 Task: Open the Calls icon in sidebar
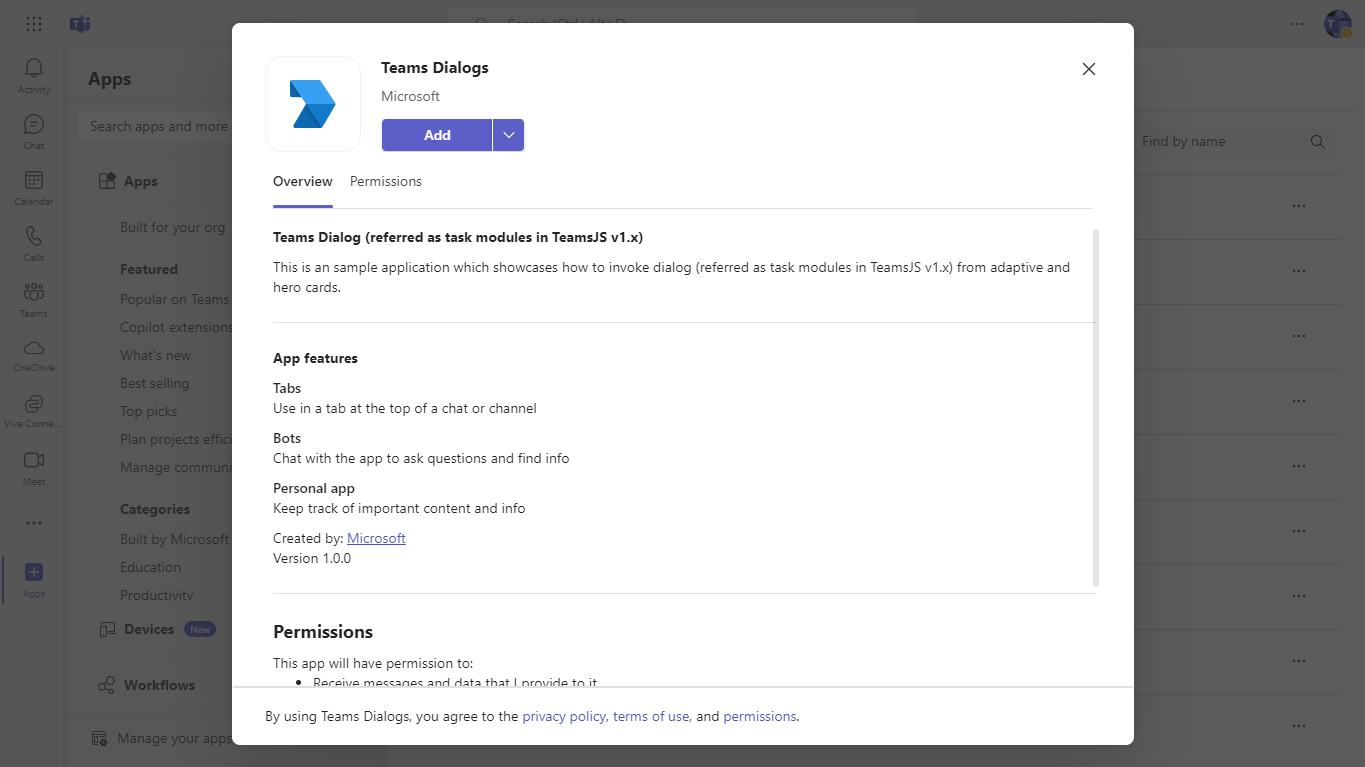pos(34,243)
